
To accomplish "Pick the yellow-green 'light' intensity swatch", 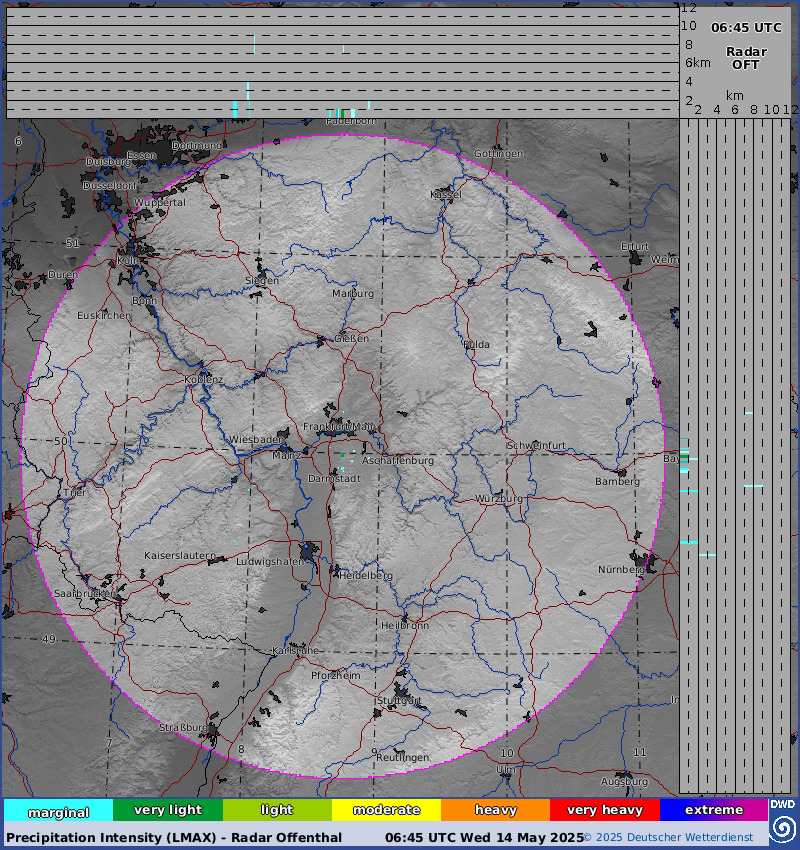I will click(277, 810).
